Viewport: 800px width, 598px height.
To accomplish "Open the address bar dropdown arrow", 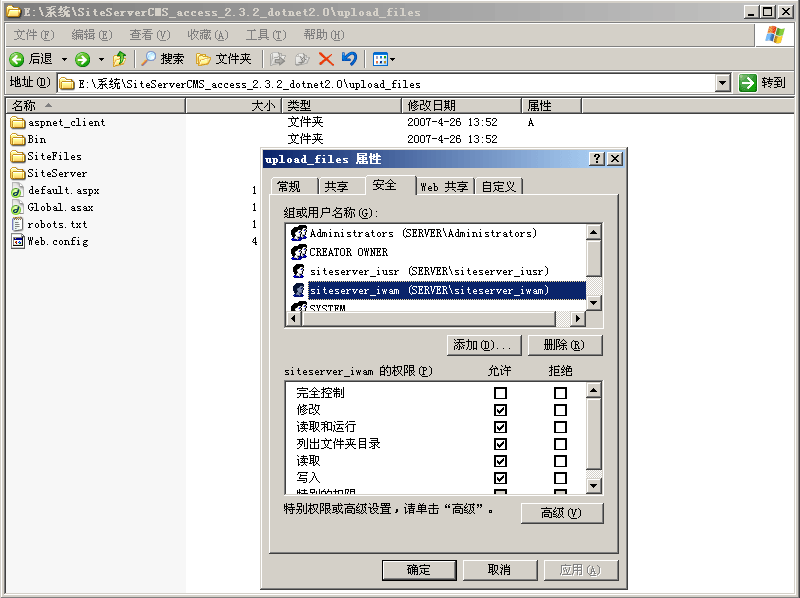I will click(722, 83).
